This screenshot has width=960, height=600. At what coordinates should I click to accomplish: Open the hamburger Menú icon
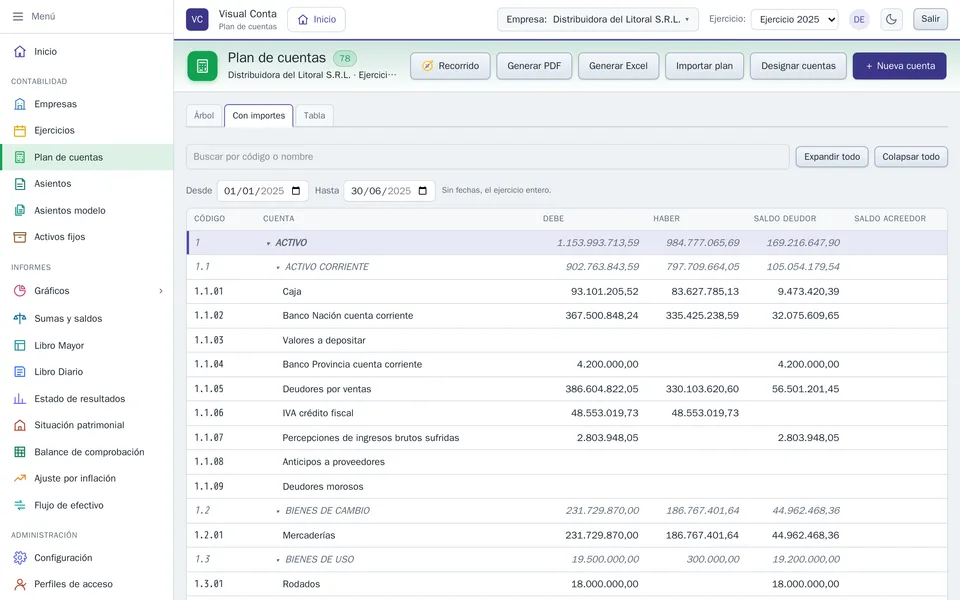point(18,17)
